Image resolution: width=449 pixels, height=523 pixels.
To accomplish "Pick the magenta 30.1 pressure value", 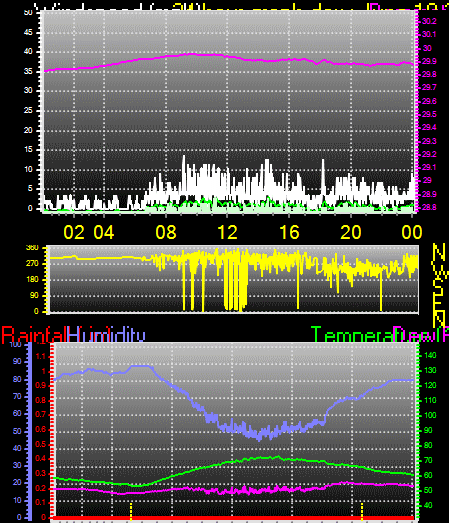I will pyautogui.click(x=429, y=34).
